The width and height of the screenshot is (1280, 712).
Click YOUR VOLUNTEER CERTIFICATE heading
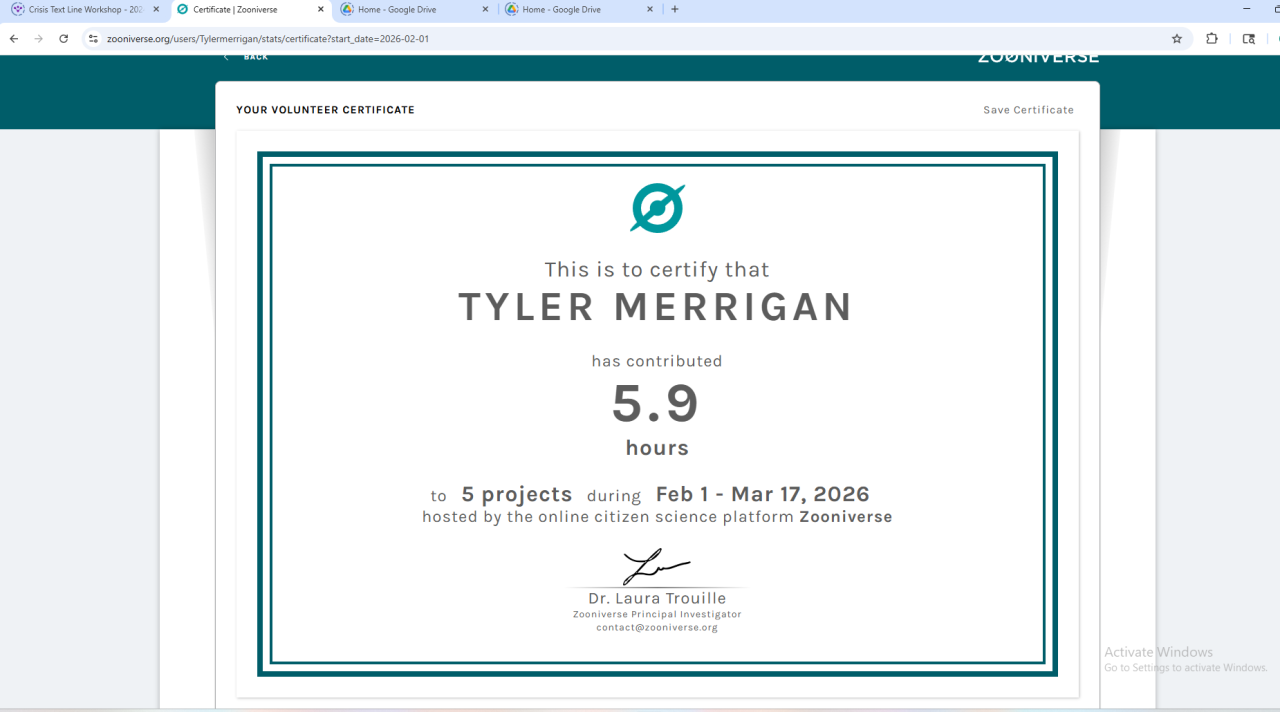(325, 110)
